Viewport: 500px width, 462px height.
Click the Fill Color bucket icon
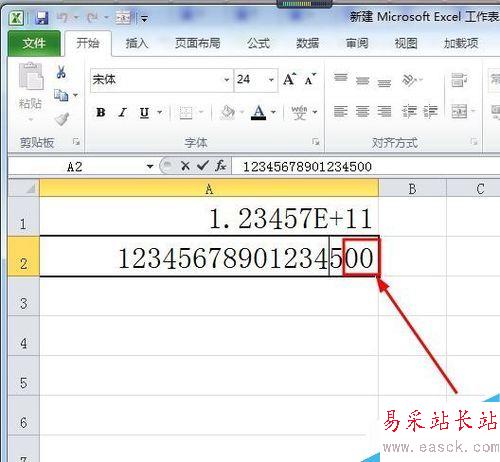coord(228,112)
